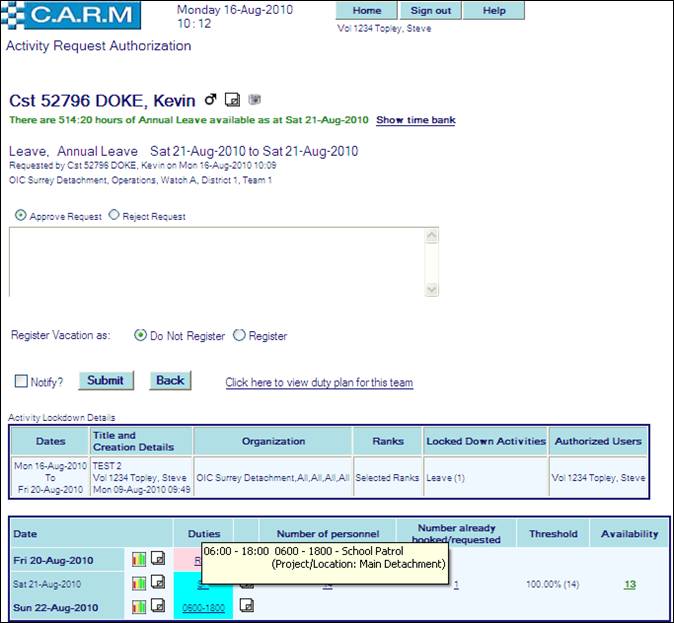
Task: Choose the Register vacation option
Action: pyautogui.click(x=239, y=336)
